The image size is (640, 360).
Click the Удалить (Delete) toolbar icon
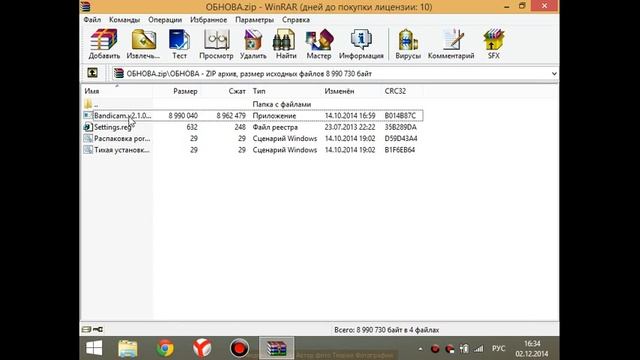click(x=253, y=44)
